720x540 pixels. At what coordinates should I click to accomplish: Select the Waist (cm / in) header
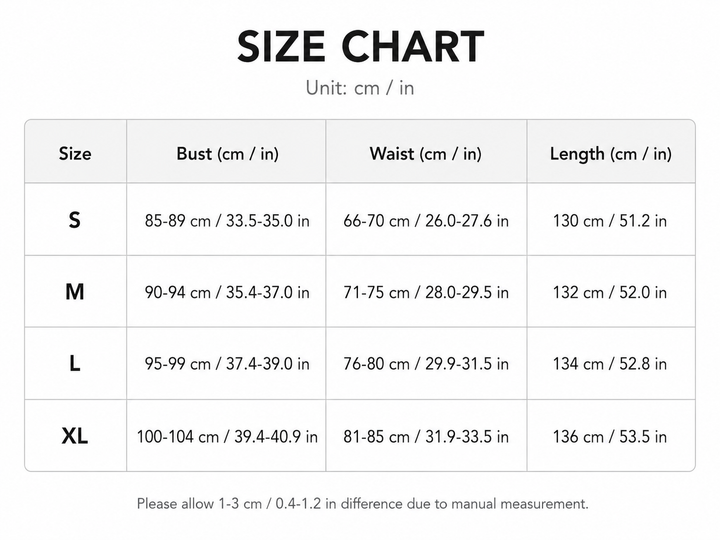[426, 154]
